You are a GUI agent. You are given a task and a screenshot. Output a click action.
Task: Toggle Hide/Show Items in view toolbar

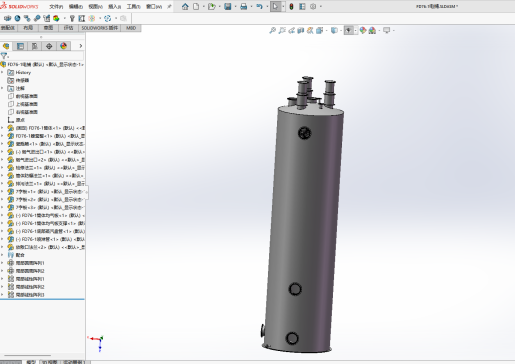(348, 31)
